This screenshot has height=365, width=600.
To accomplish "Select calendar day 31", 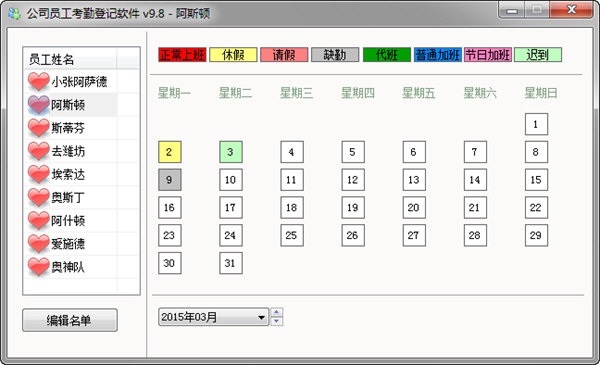I will pos(231,263).
